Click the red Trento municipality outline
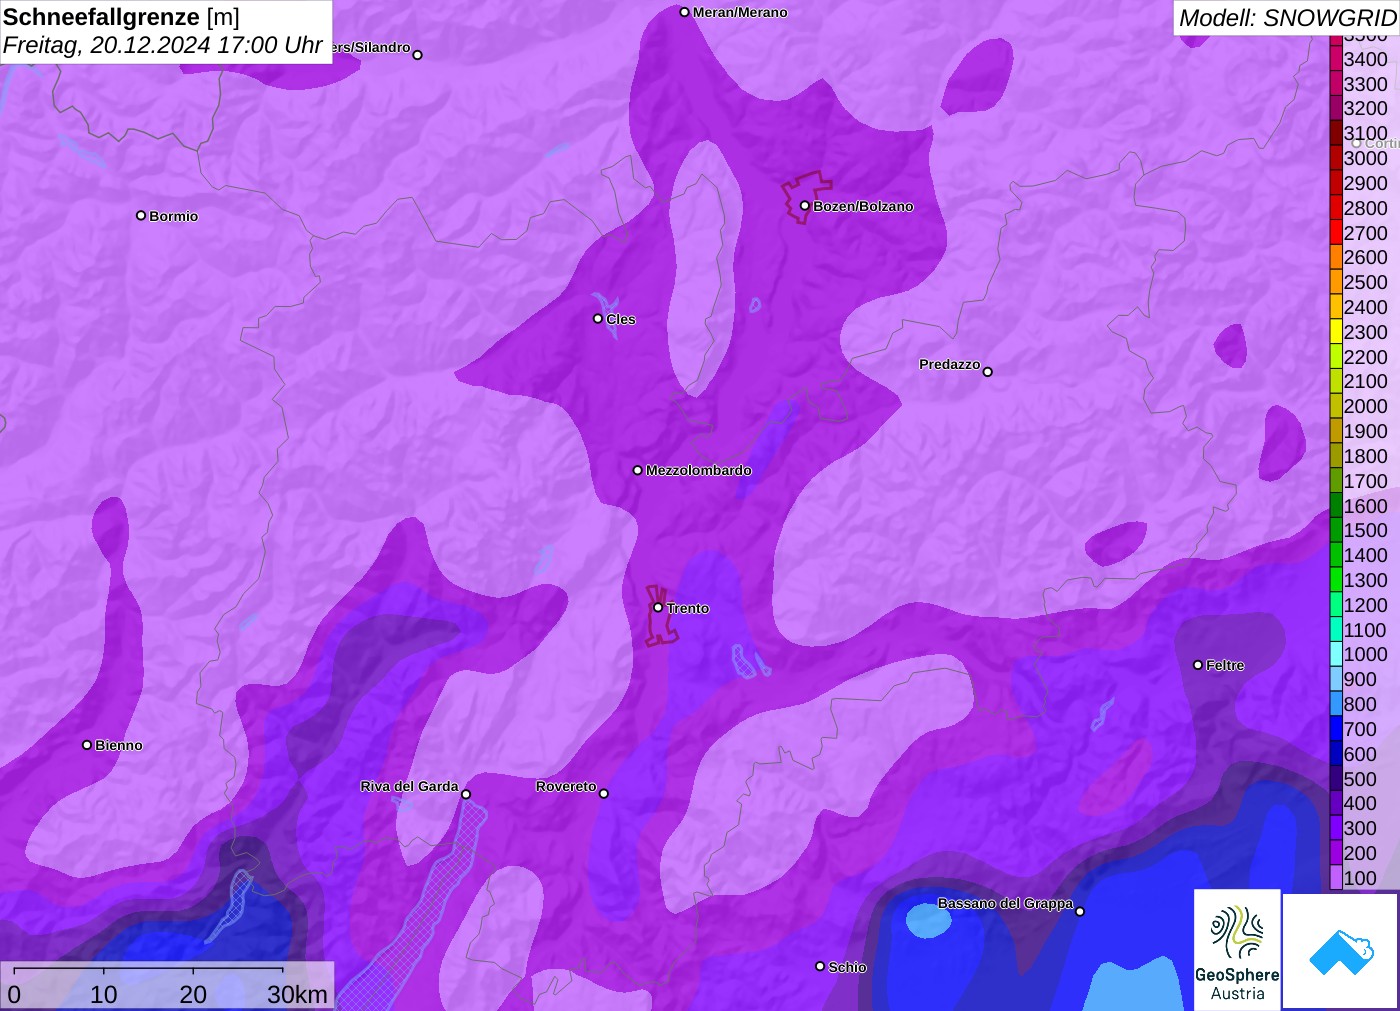The width and height of the screenshot is (1400, 1011). [660, 617]
